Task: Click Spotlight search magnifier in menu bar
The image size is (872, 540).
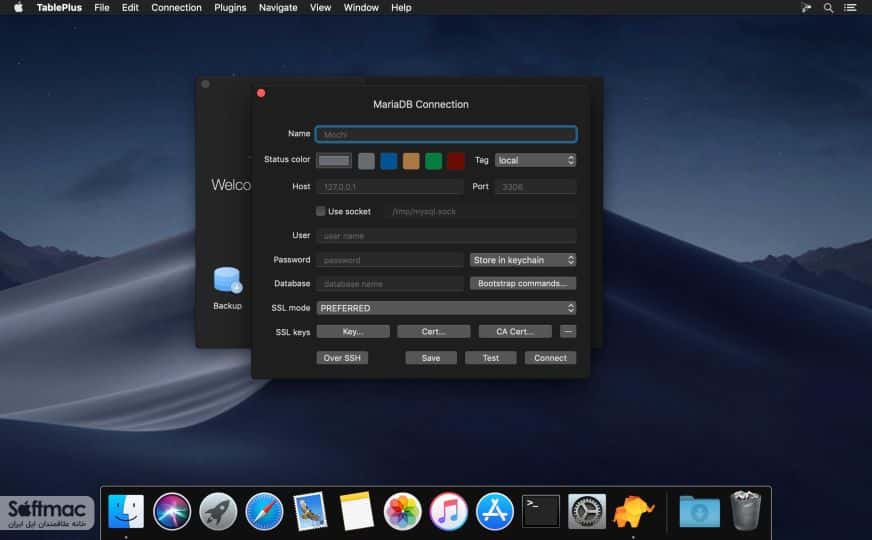Action: [x=828, y=8]
